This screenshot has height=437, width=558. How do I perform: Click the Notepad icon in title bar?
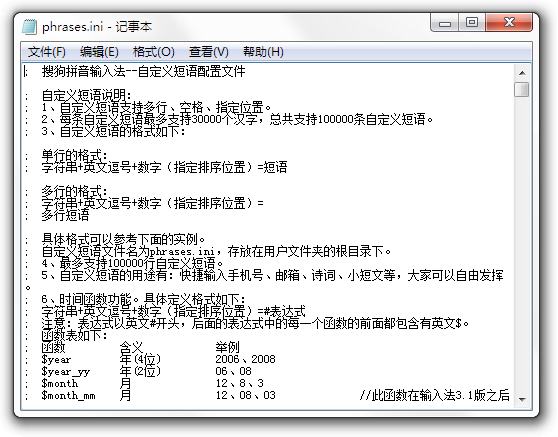point(29,27)
